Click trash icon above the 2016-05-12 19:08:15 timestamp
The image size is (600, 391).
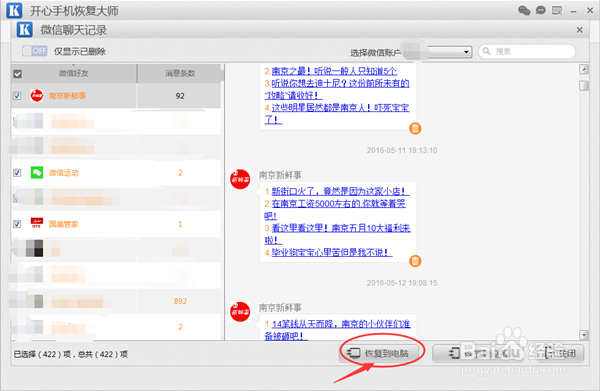[x=415, y=261]
